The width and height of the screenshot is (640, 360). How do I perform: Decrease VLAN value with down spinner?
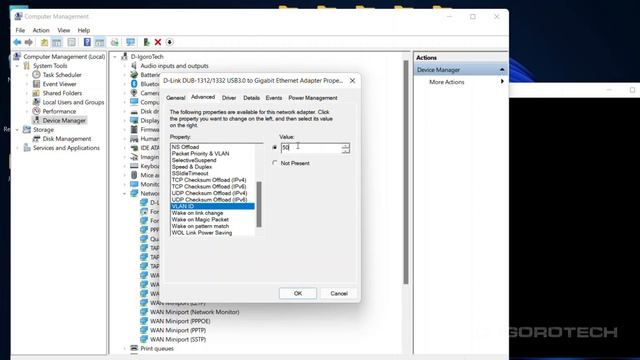(x=346, y=151)
